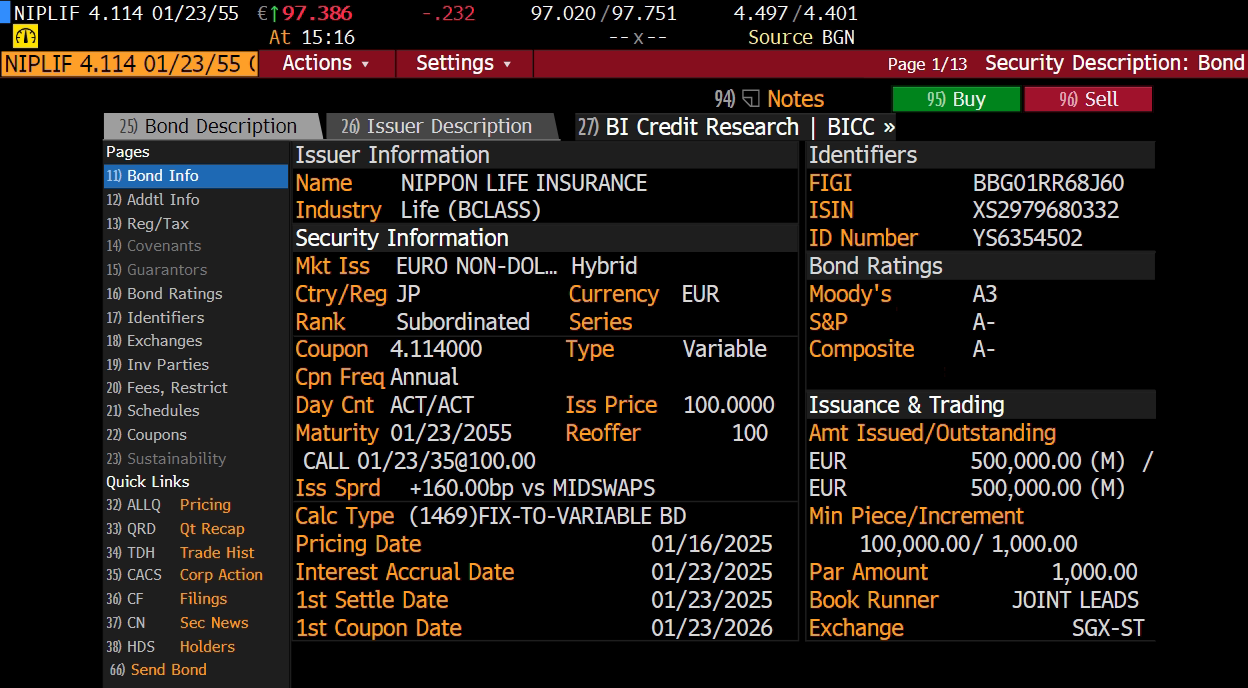Viewport: 1248px width, 688px height.
Task: Click the Type value Variable
Action: point(725,349)
